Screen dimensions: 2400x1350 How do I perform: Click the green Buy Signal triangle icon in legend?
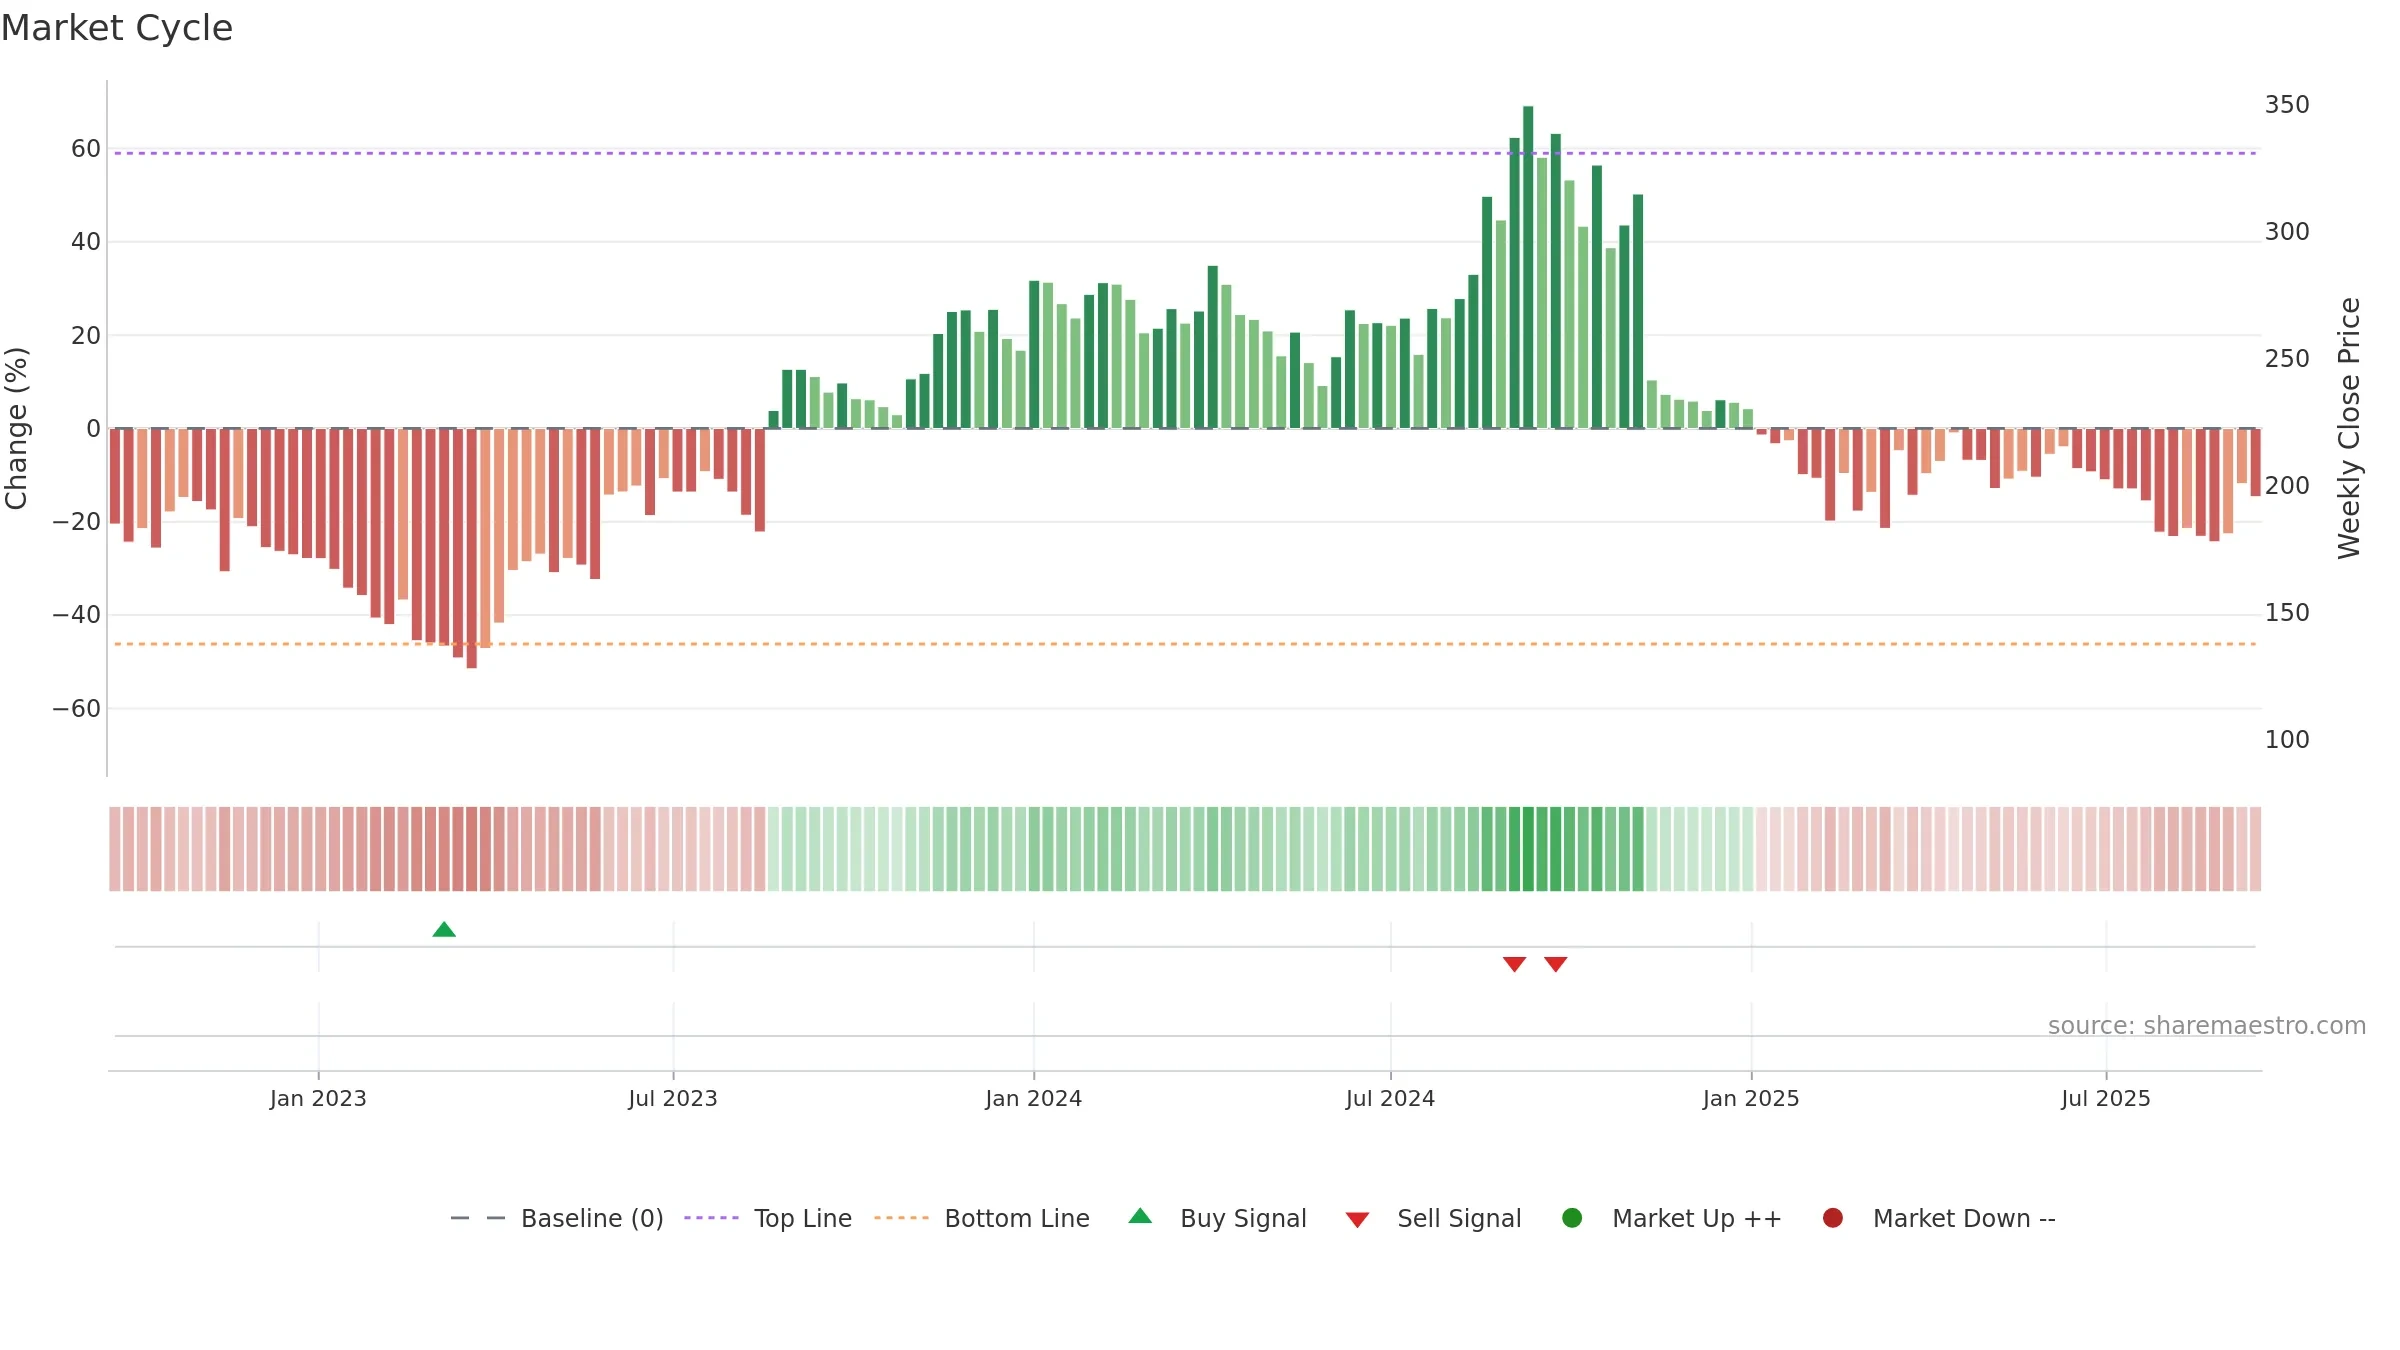1140,1216
